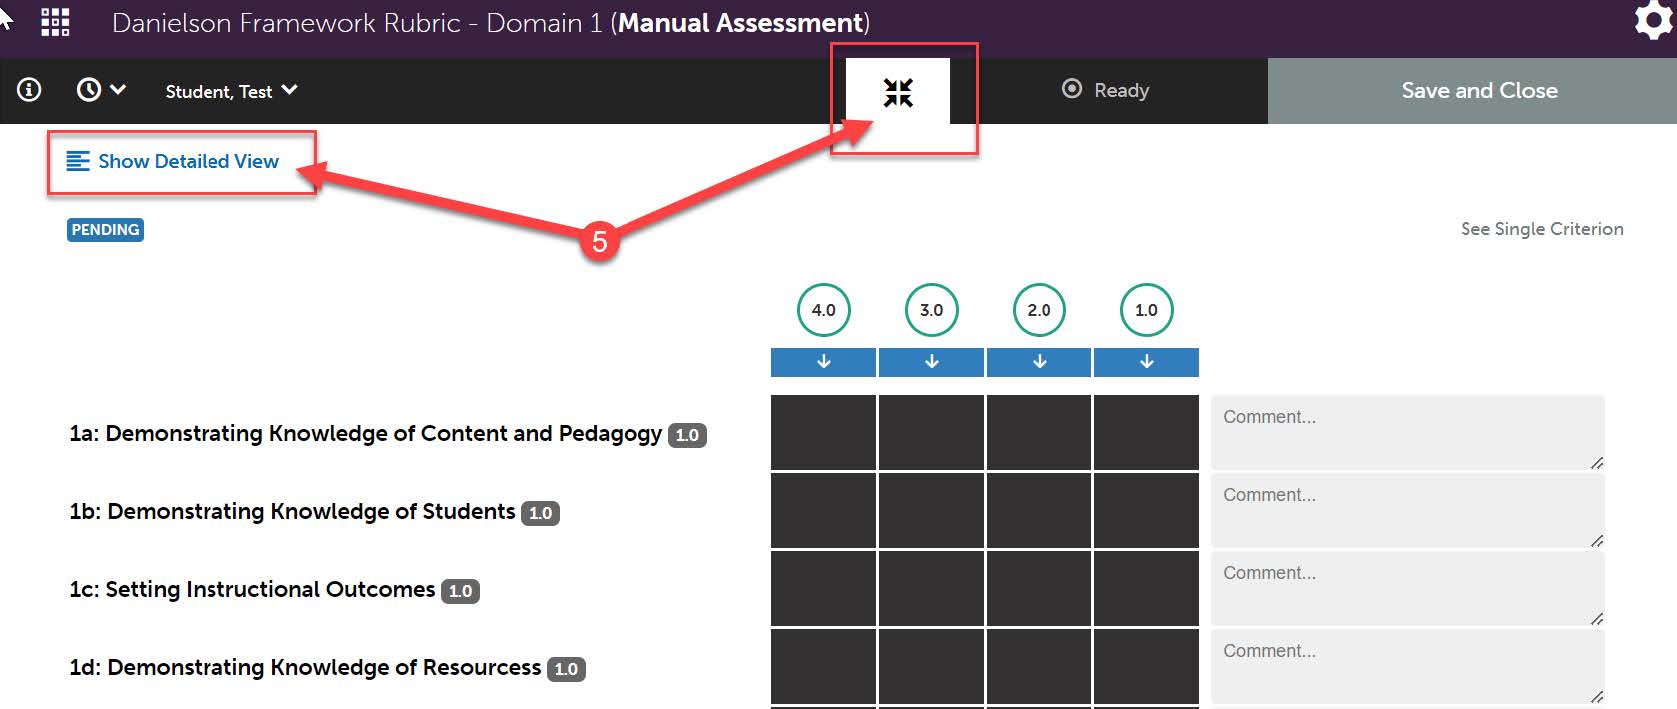Select the 1.0 score circle
The height and width of the screenshot is (709, 1677).
pos(1146,310)
